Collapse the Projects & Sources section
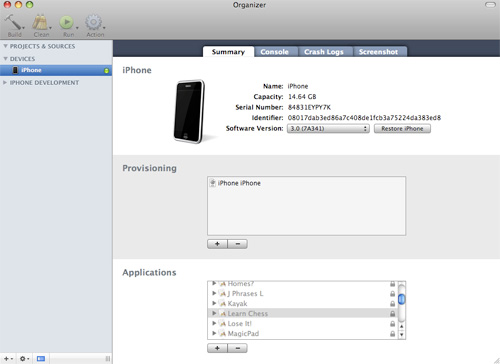The height and width of the screenshot is (364, 500). 5,46
